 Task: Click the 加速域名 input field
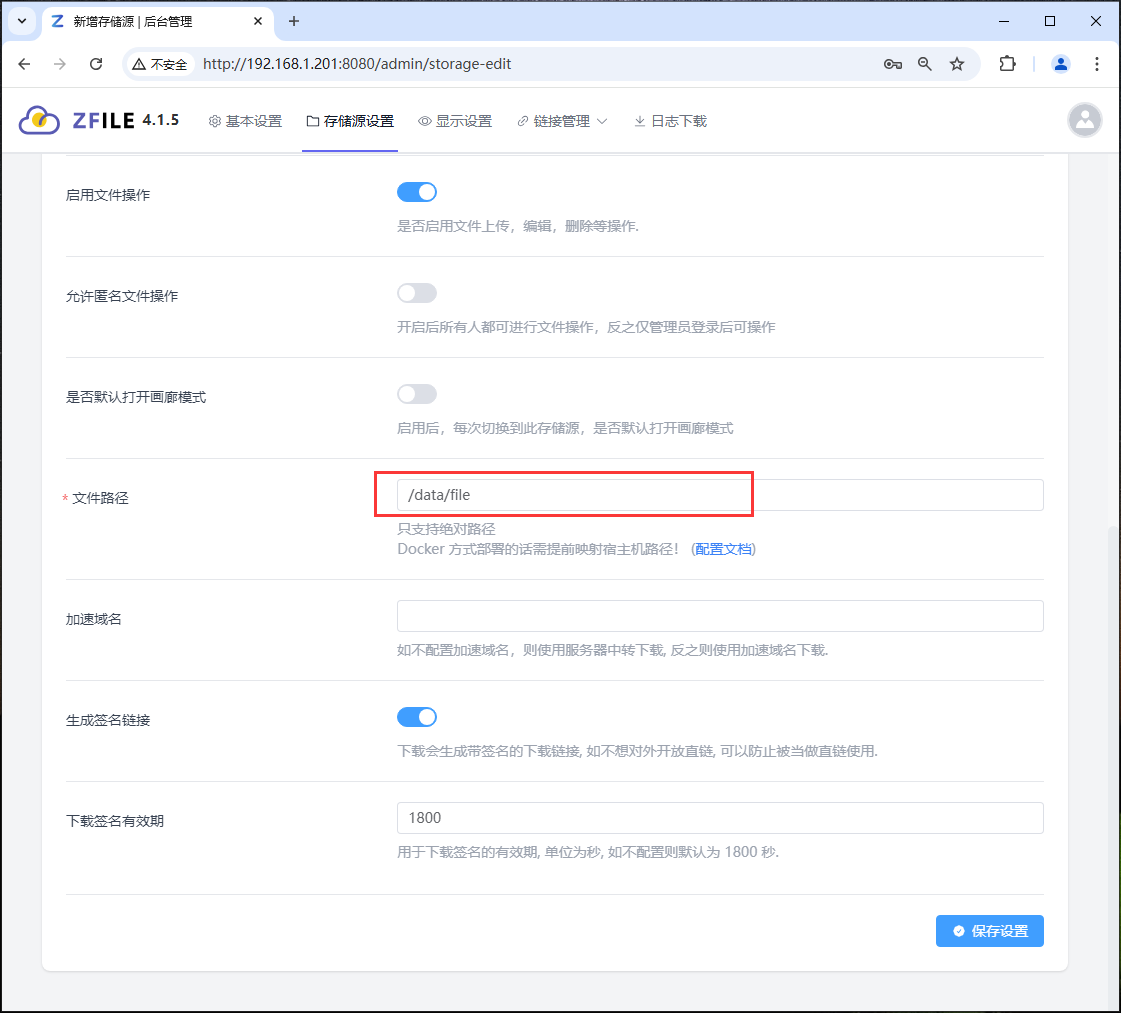[720, 616]
